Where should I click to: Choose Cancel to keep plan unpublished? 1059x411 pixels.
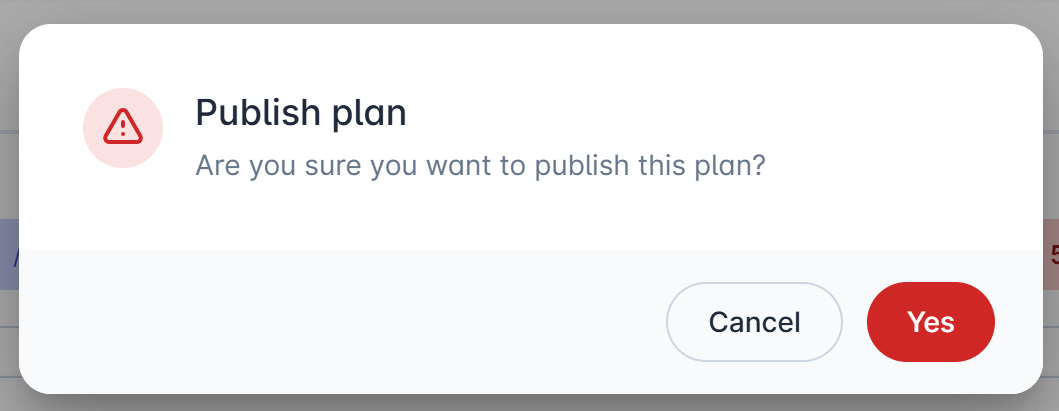(754, 322)
